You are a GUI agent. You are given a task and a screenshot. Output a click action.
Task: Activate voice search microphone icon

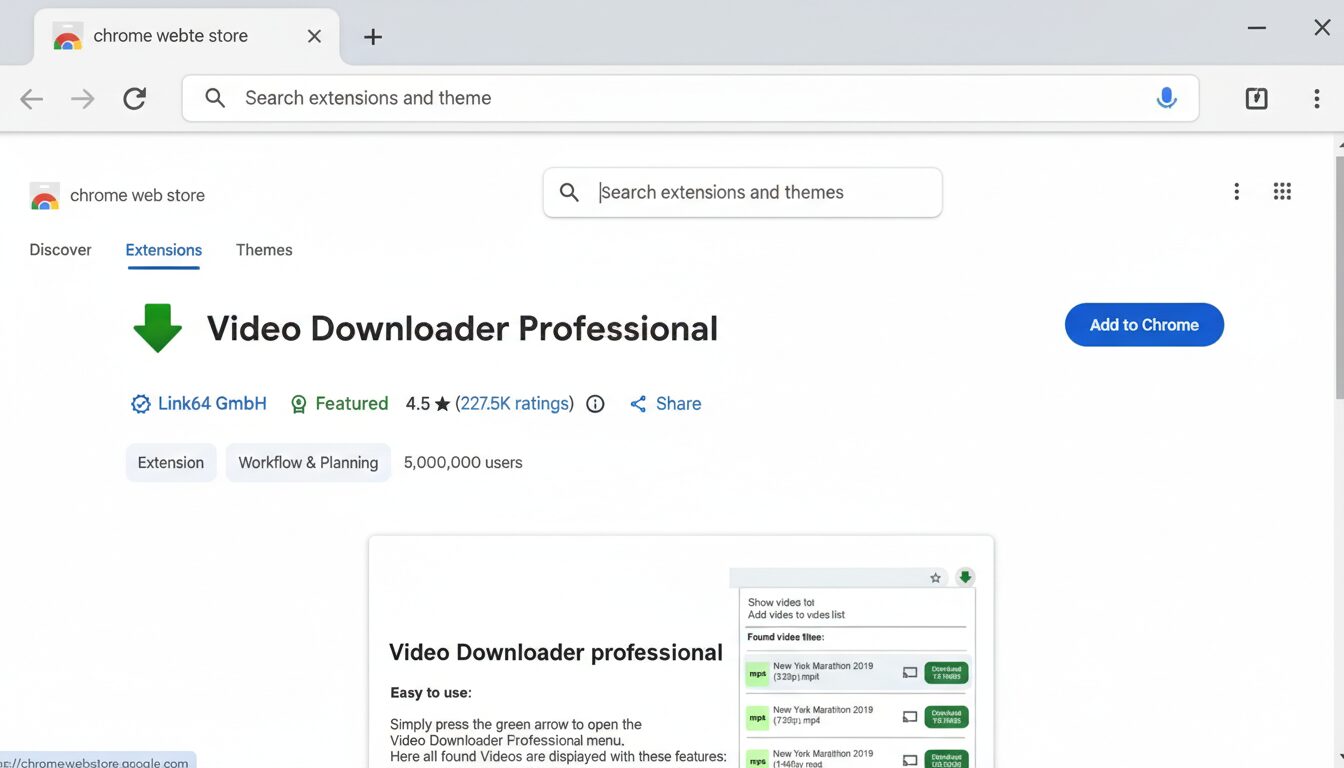tap(1166, 98)
